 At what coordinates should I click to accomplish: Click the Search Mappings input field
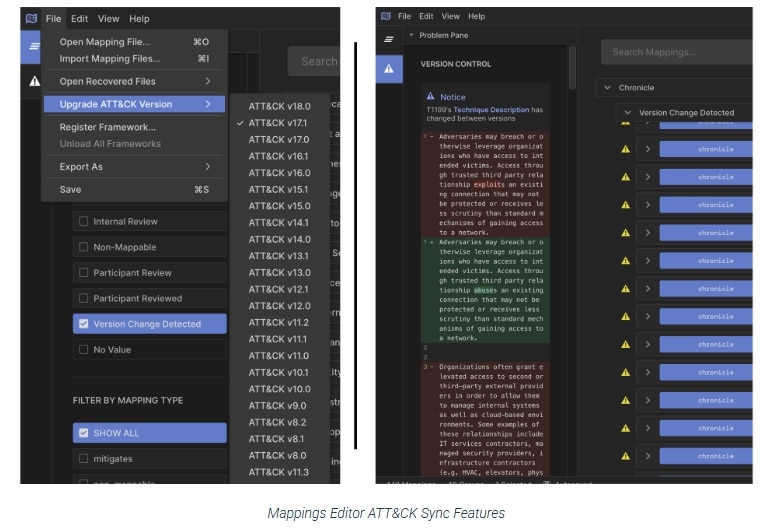pyautogui.click(x=680, y=52)
